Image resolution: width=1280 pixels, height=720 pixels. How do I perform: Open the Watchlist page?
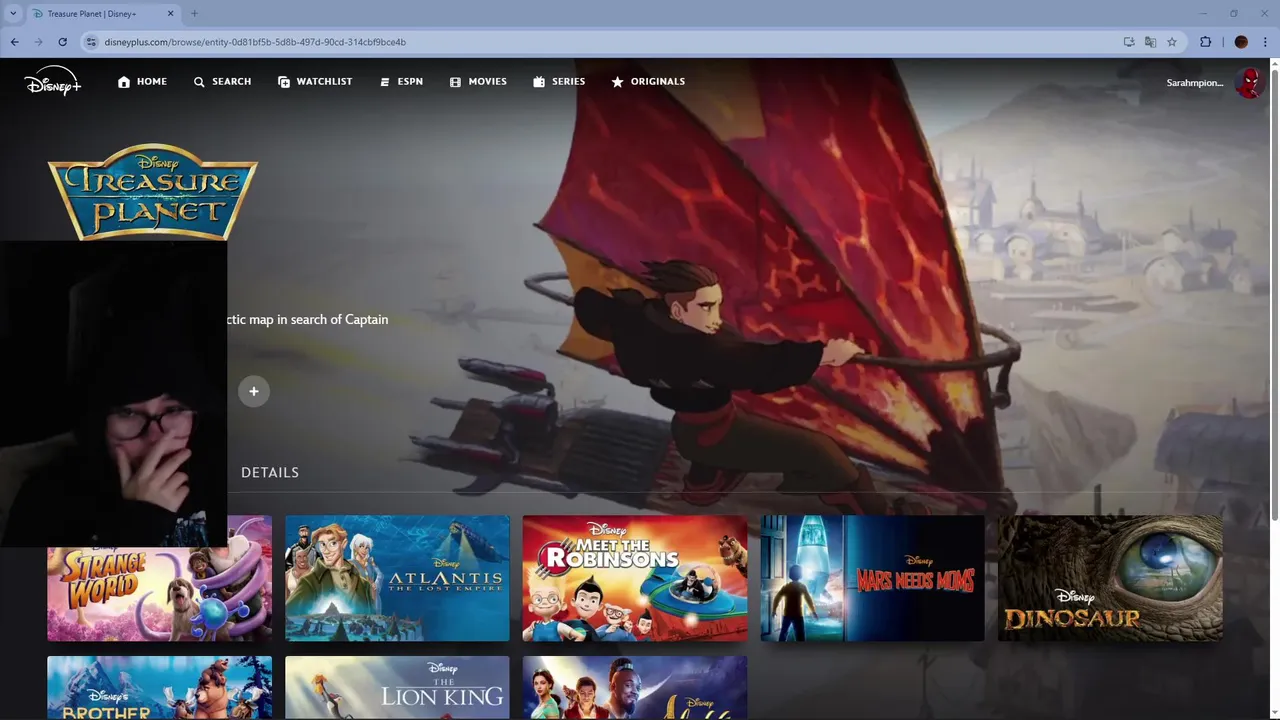coord(315,82)
